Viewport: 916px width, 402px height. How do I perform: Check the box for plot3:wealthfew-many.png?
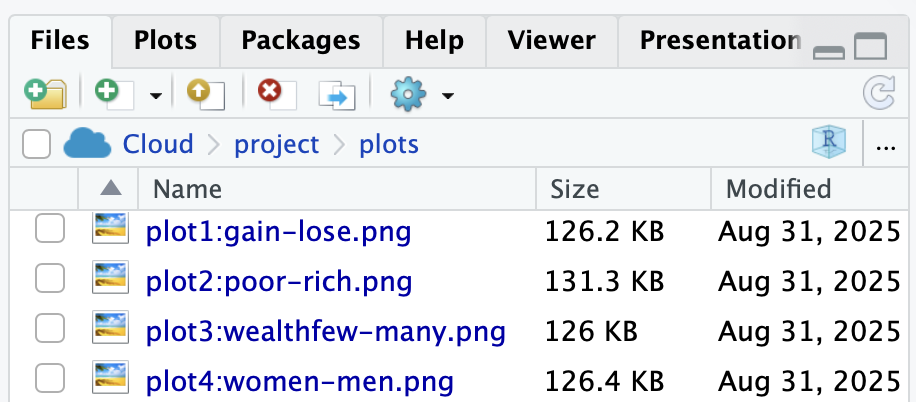50,328
